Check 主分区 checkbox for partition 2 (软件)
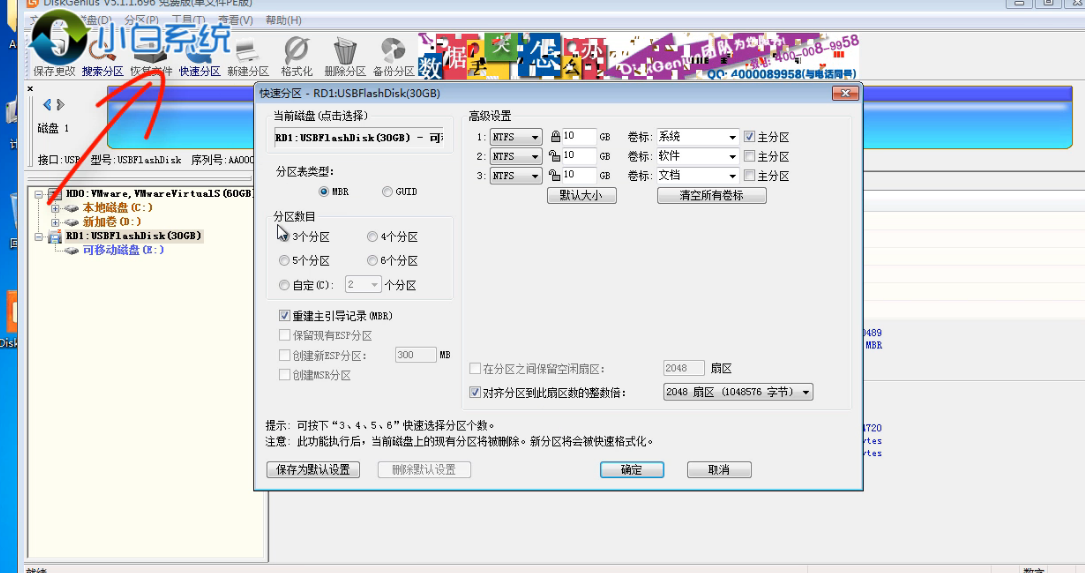The width and height of the screenshot is (1085, 573). (x=749, y=156)
